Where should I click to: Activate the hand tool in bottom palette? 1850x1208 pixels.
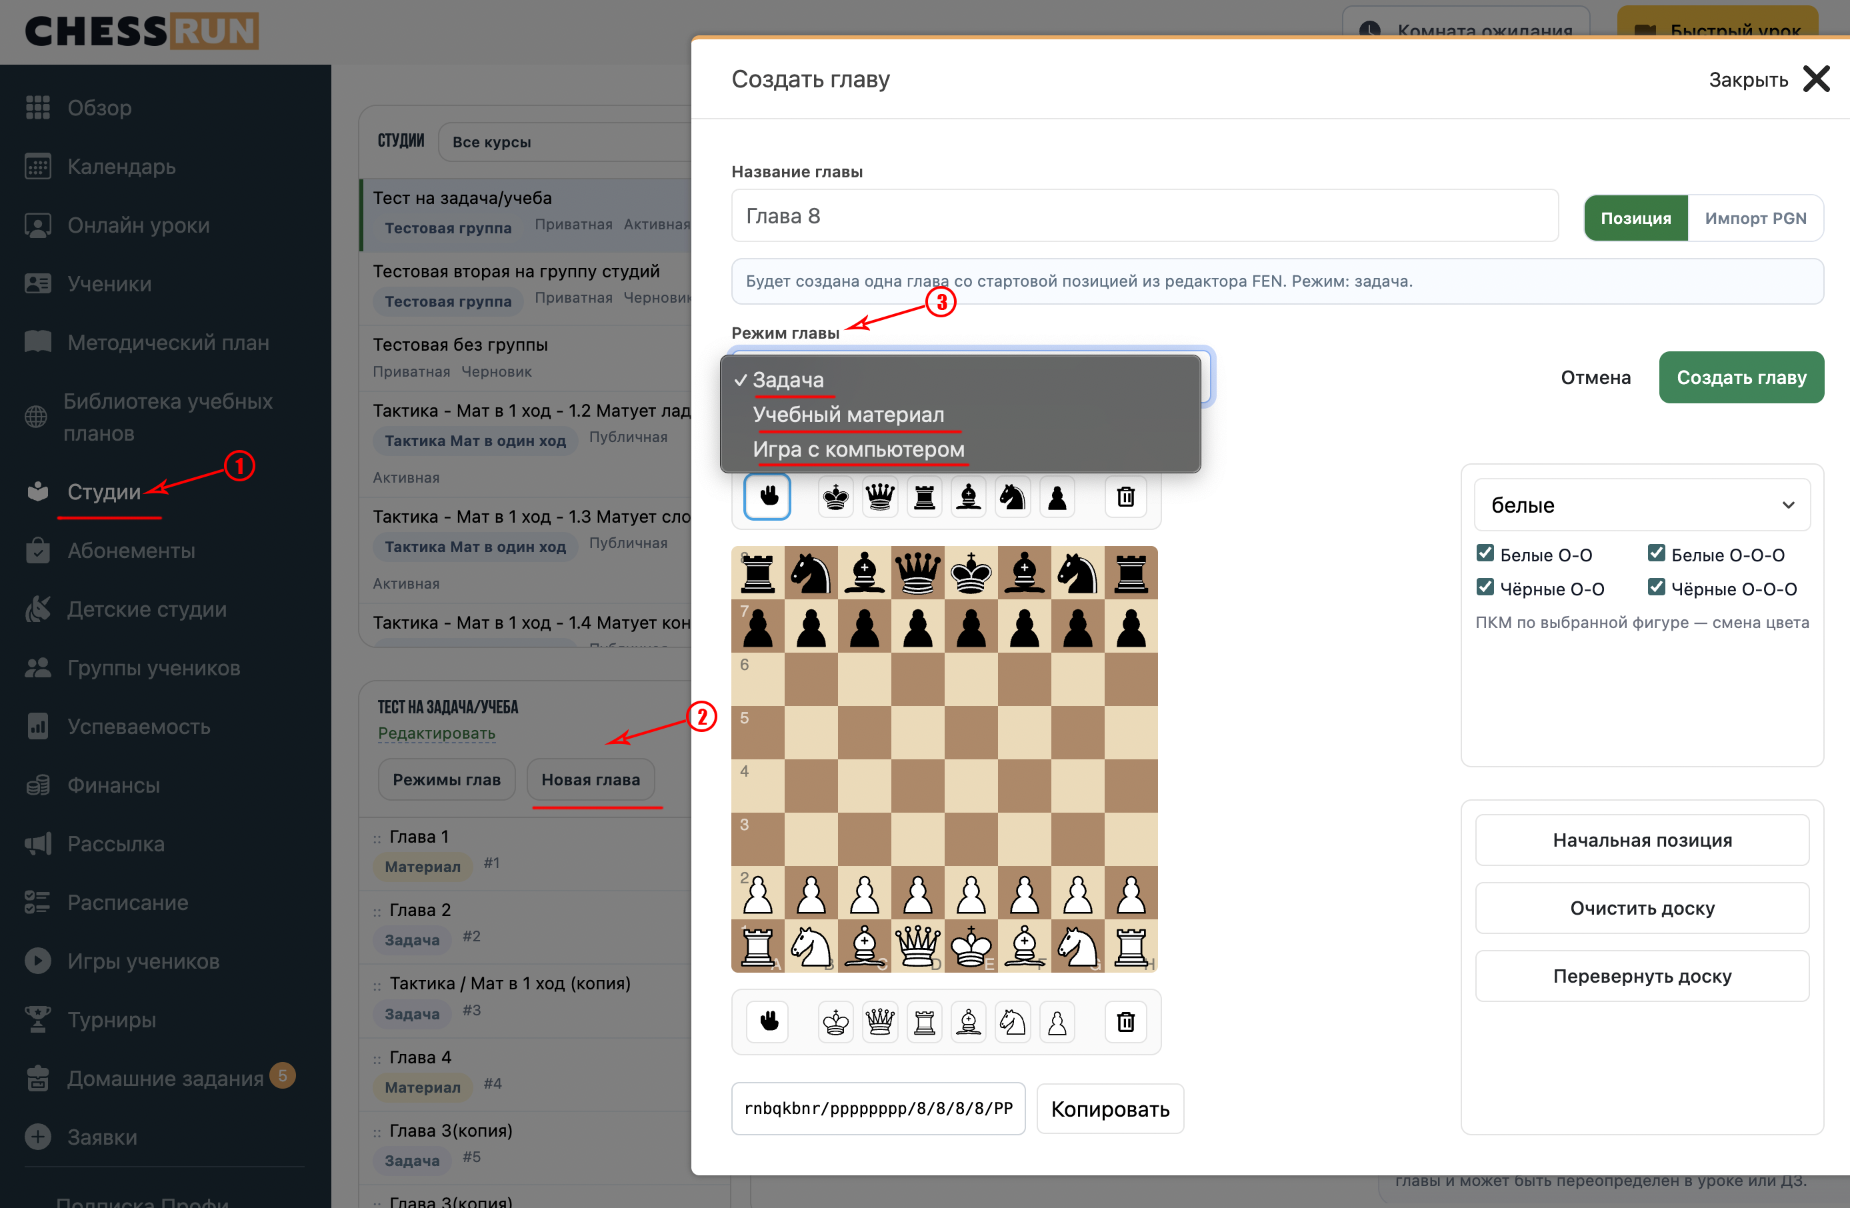click(x=769, y=1022)
